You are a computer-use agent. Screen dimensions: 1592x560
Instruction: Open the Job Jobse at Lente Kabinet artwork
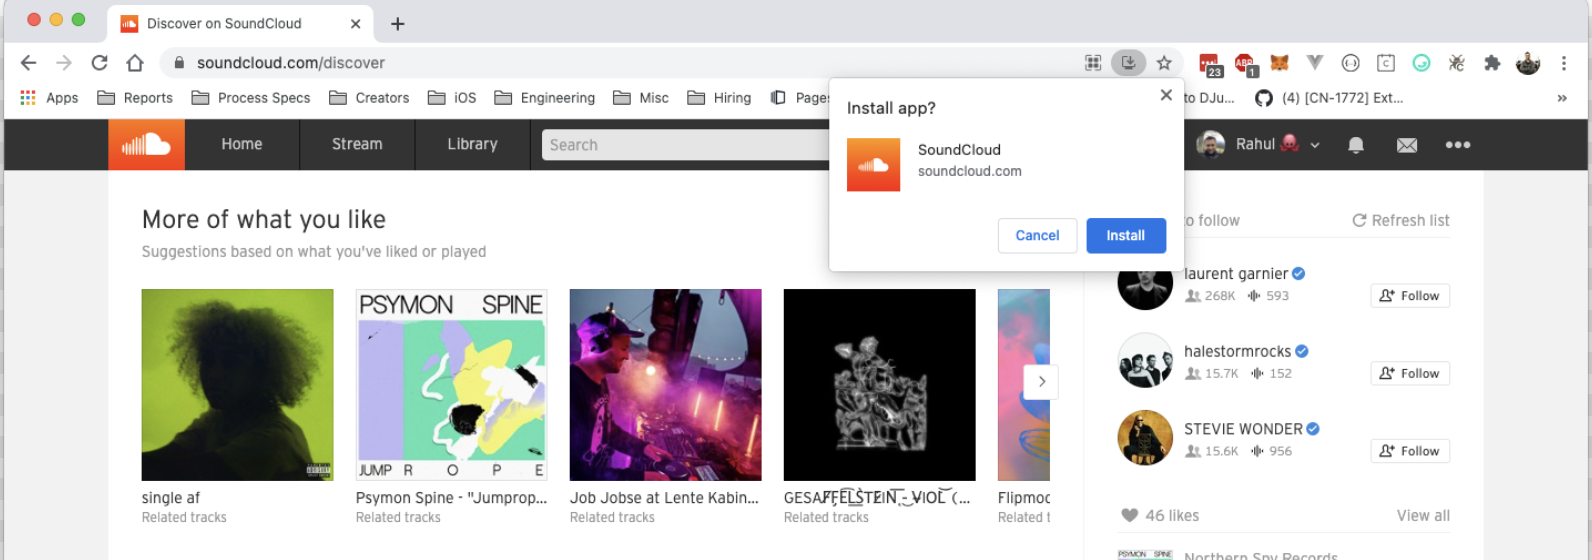[x=665, y=385]
